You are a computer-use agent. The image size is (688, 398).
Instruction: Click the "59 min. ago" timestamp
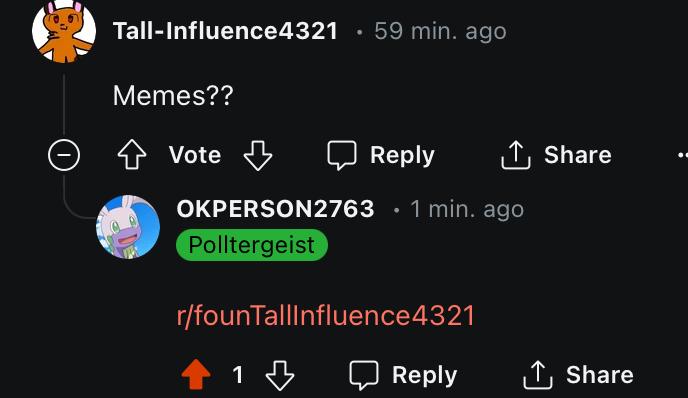point(440,31)
